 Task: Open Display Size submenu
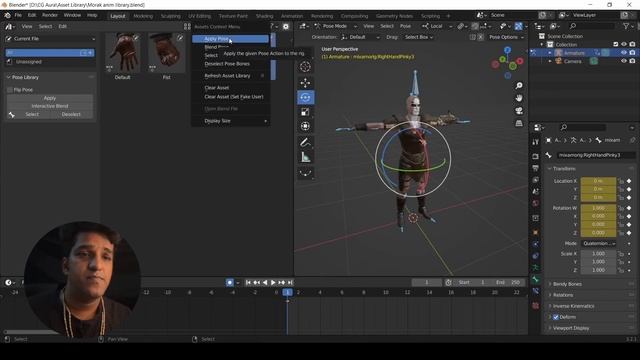(x=231, y=121)
